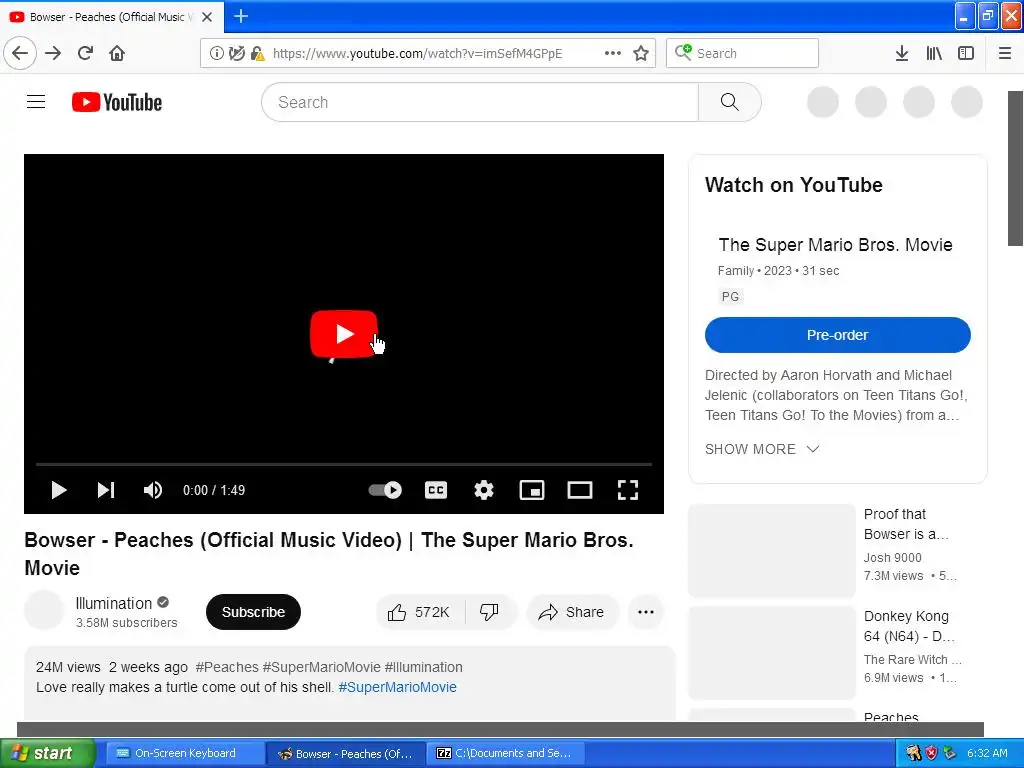
Task: Switch to theater mode
Action: point(579,490)
